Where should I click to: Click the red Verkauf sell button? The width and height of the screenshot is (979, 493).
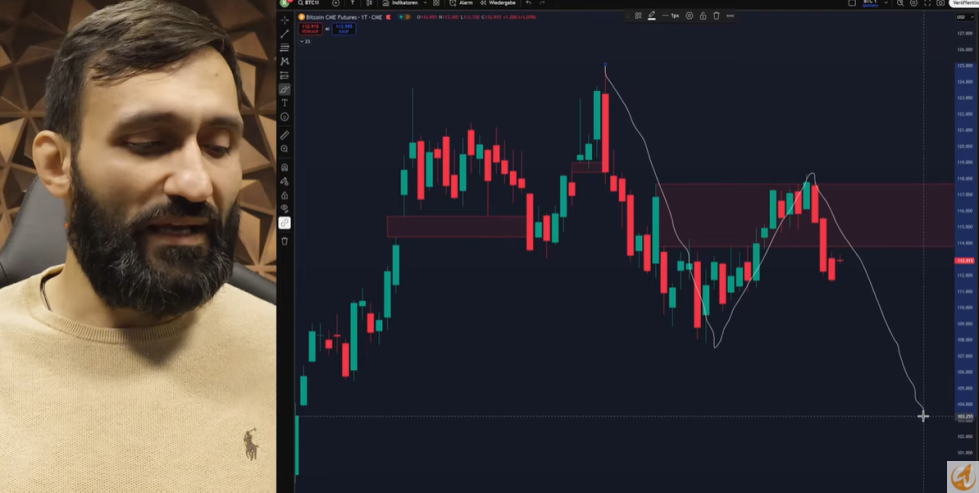(310, 29)
